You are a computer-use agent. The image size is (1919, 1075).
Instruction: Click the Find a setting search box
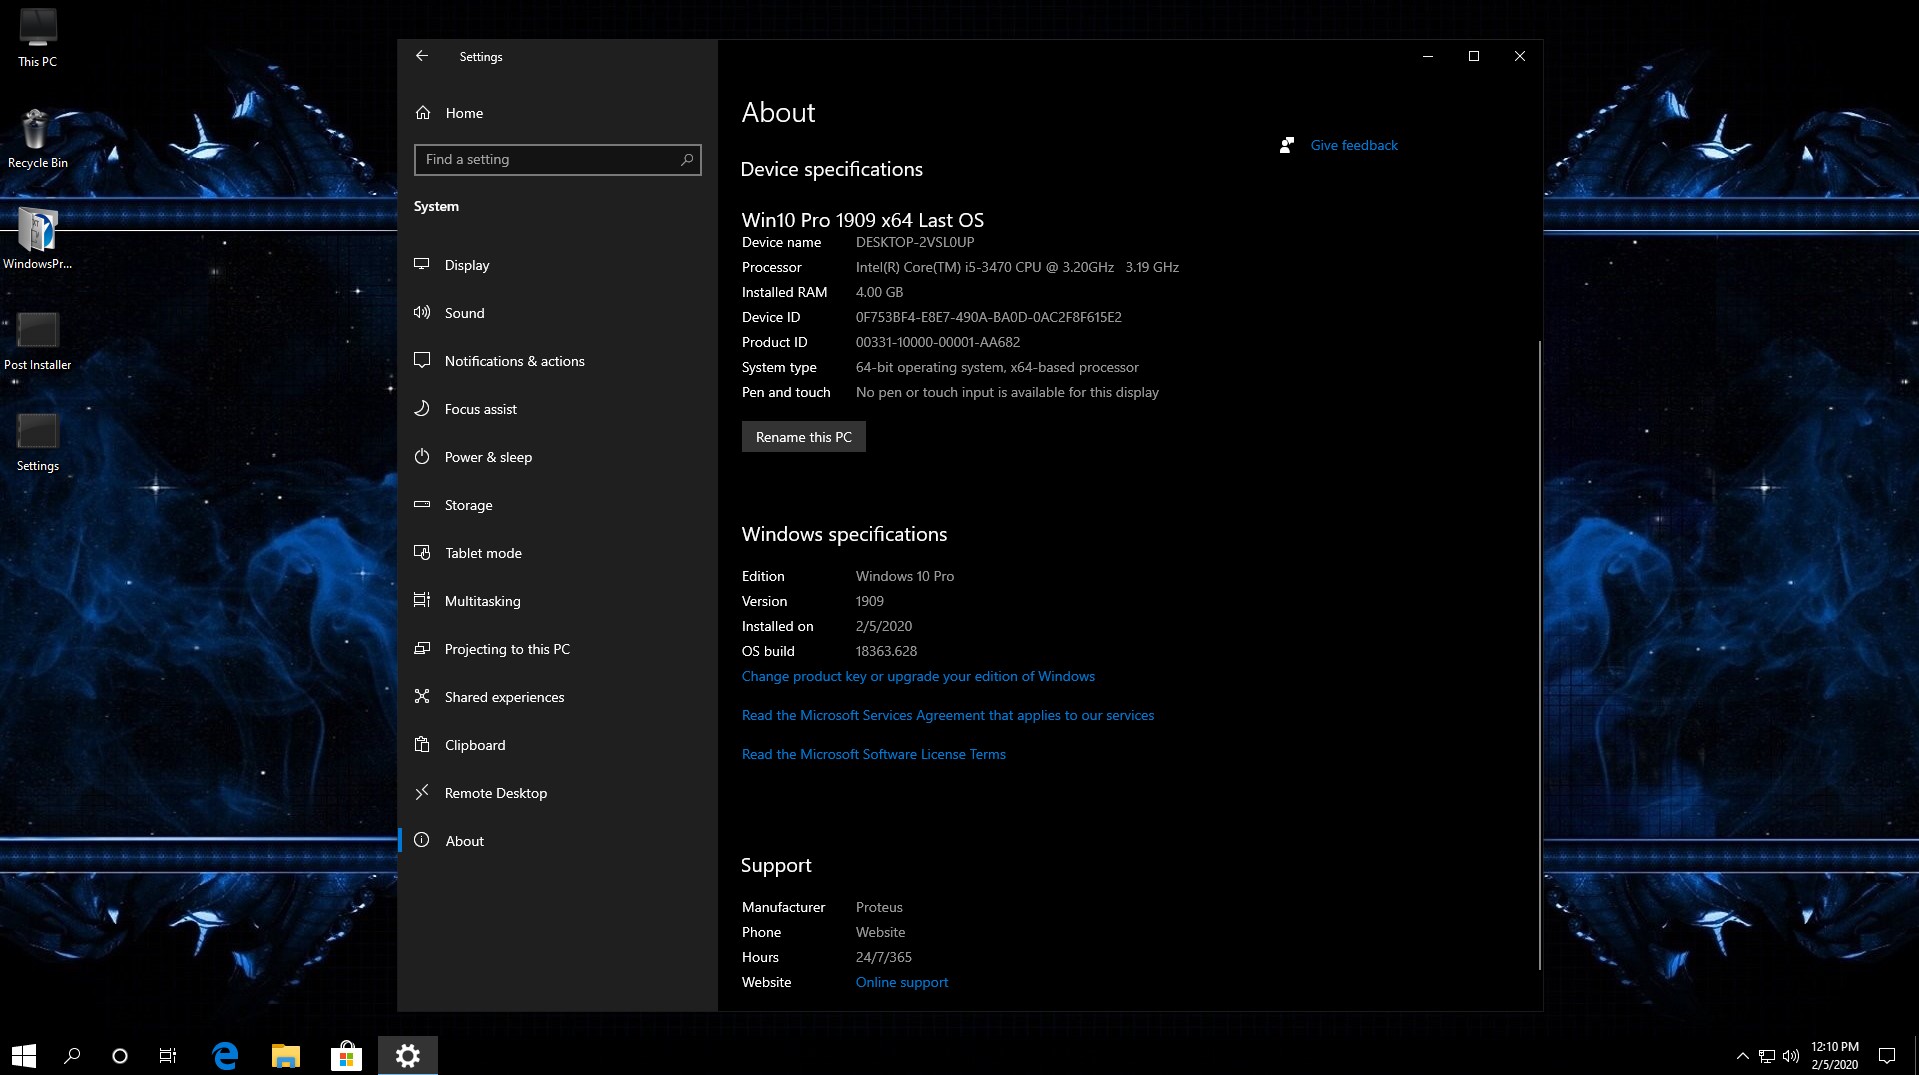click(x=557, y=159)
